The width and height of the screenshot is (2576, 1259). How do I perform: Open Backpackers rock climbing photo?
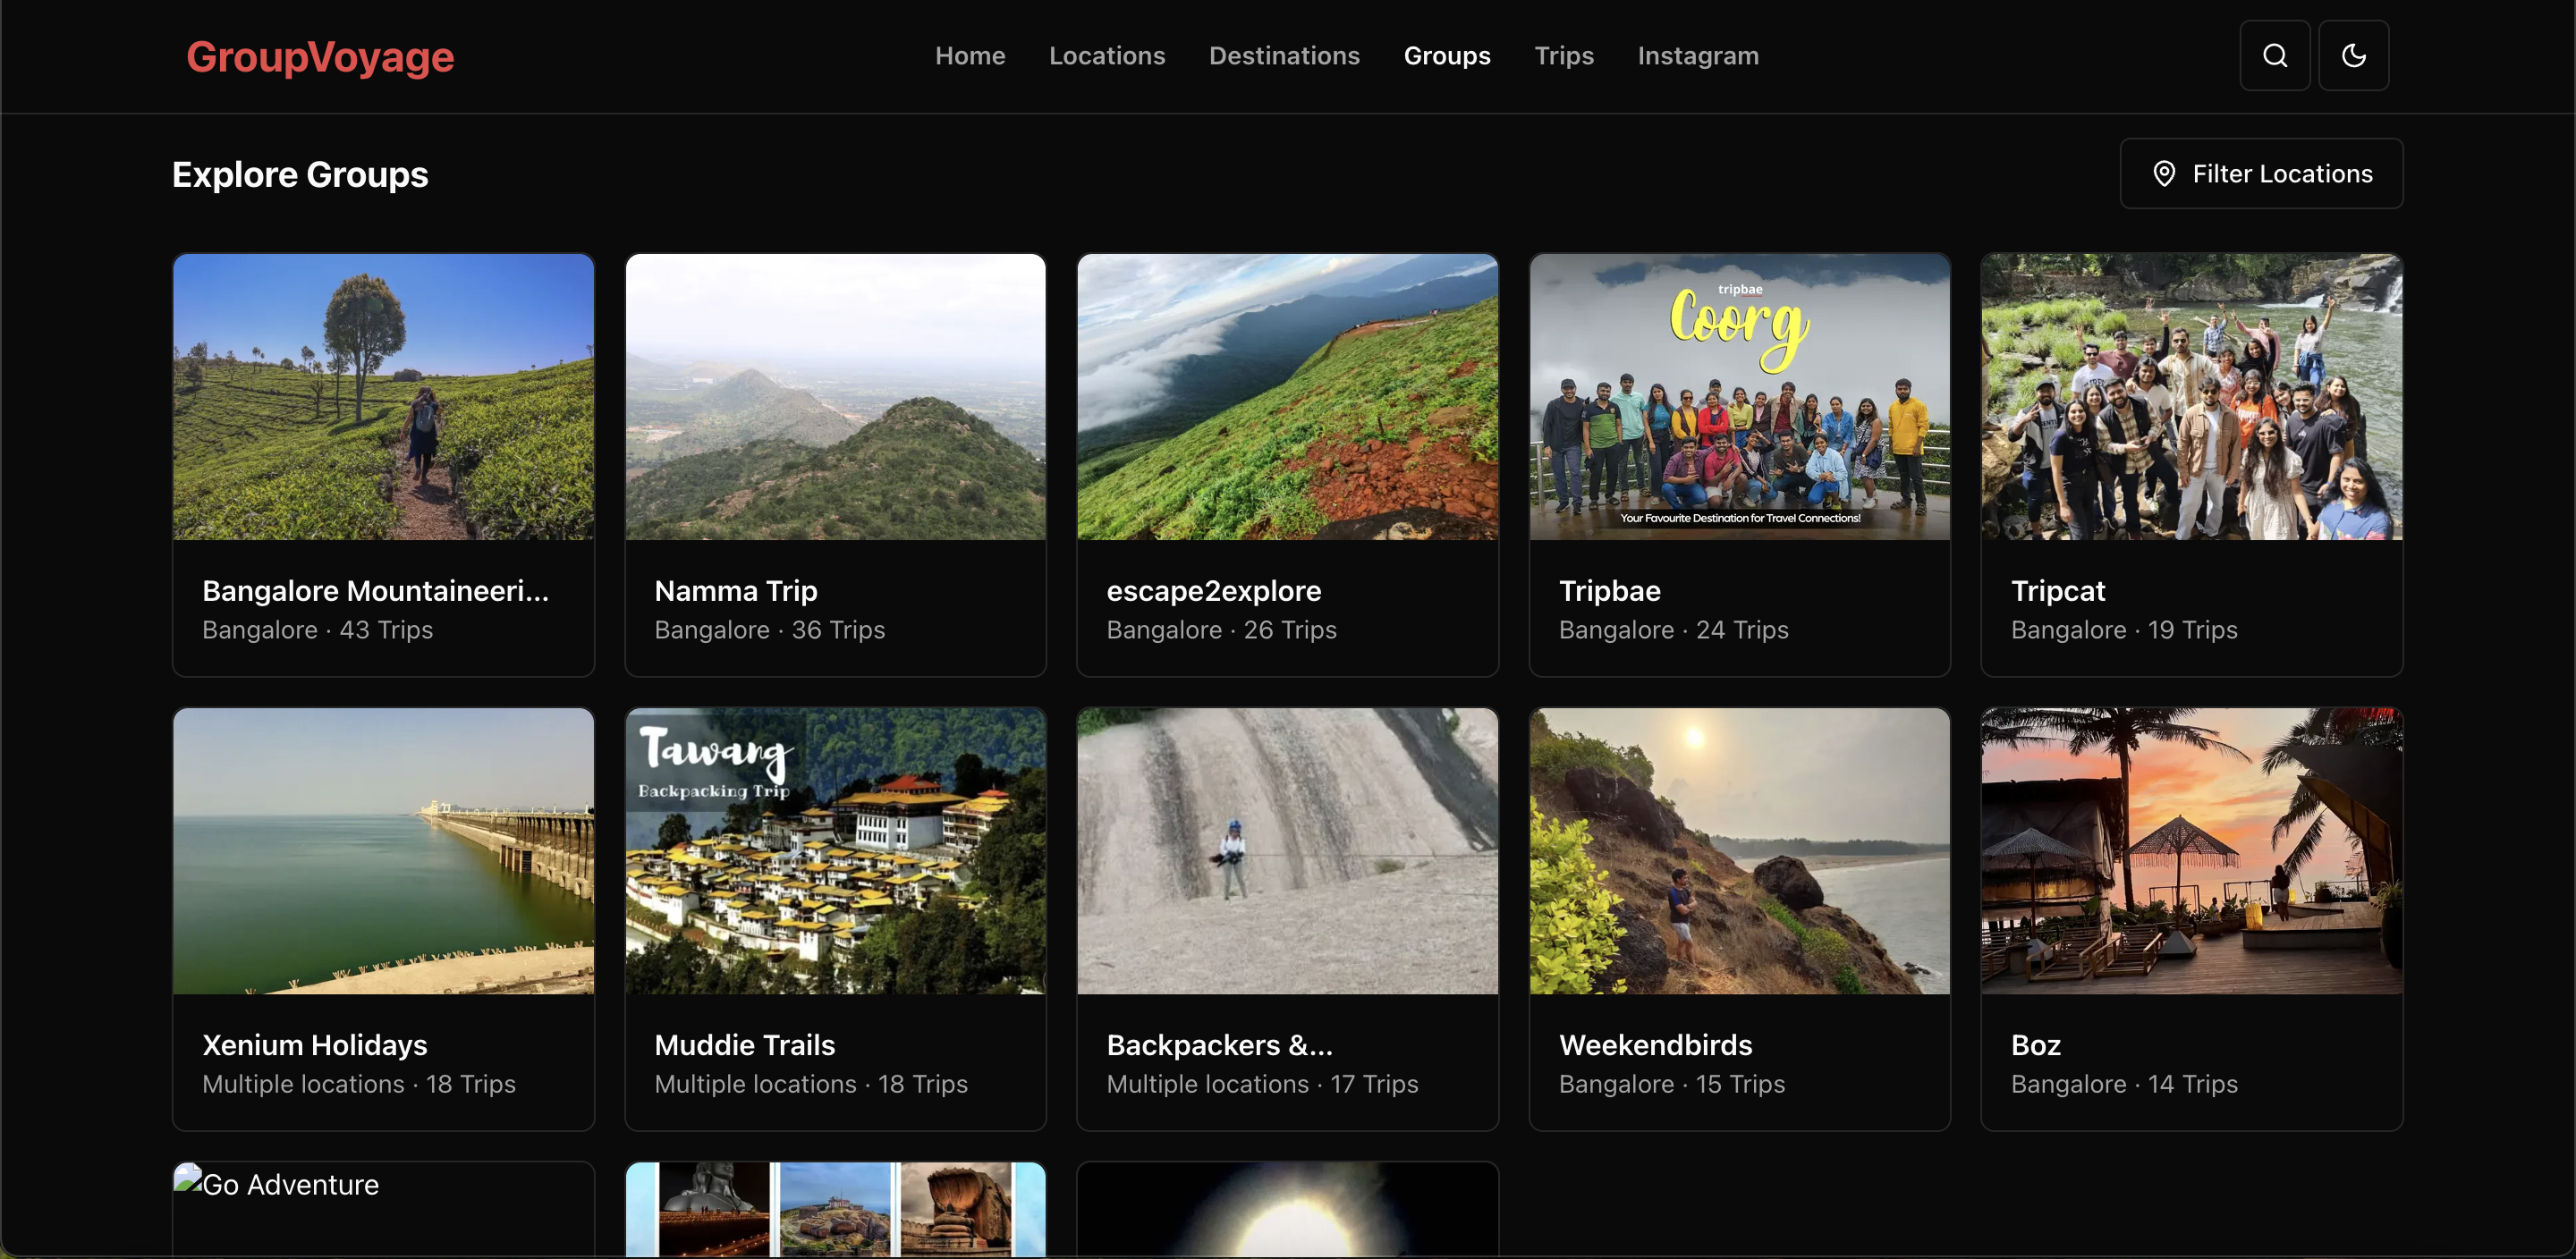coord(1287,851)
